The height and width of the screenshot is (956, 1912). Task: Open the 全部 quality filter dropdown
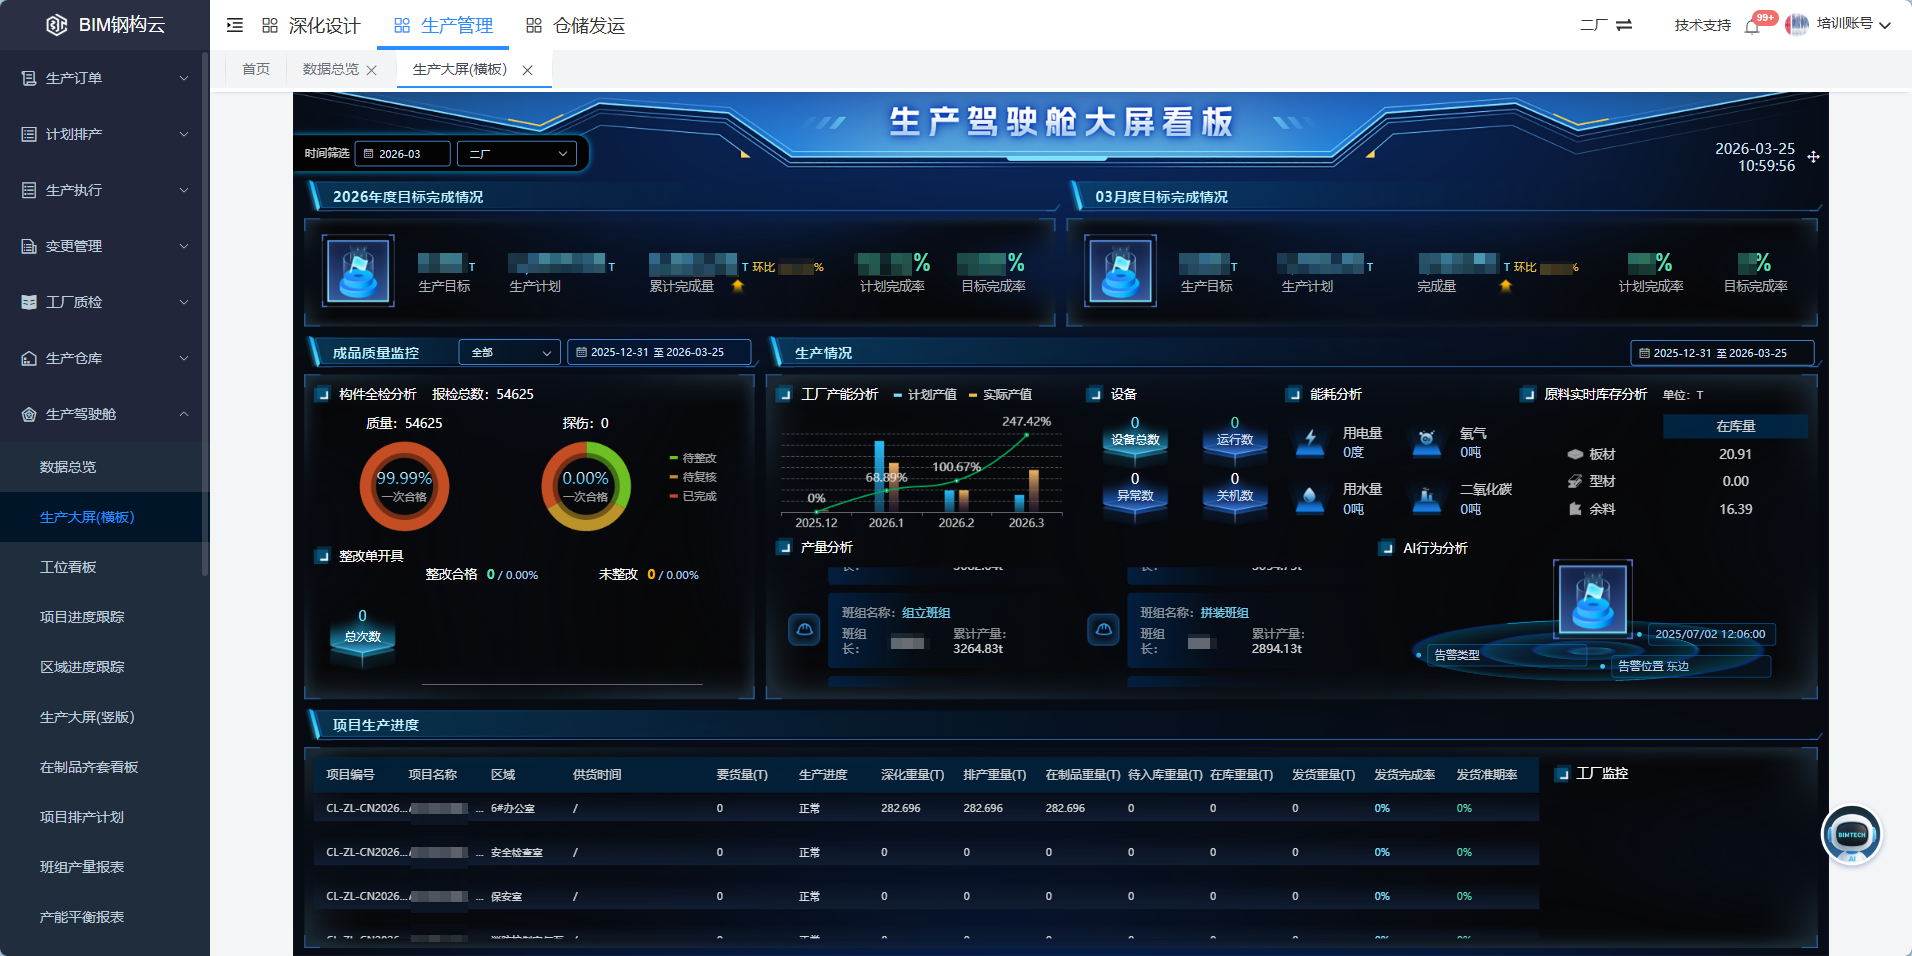click(x=509, y=352)
